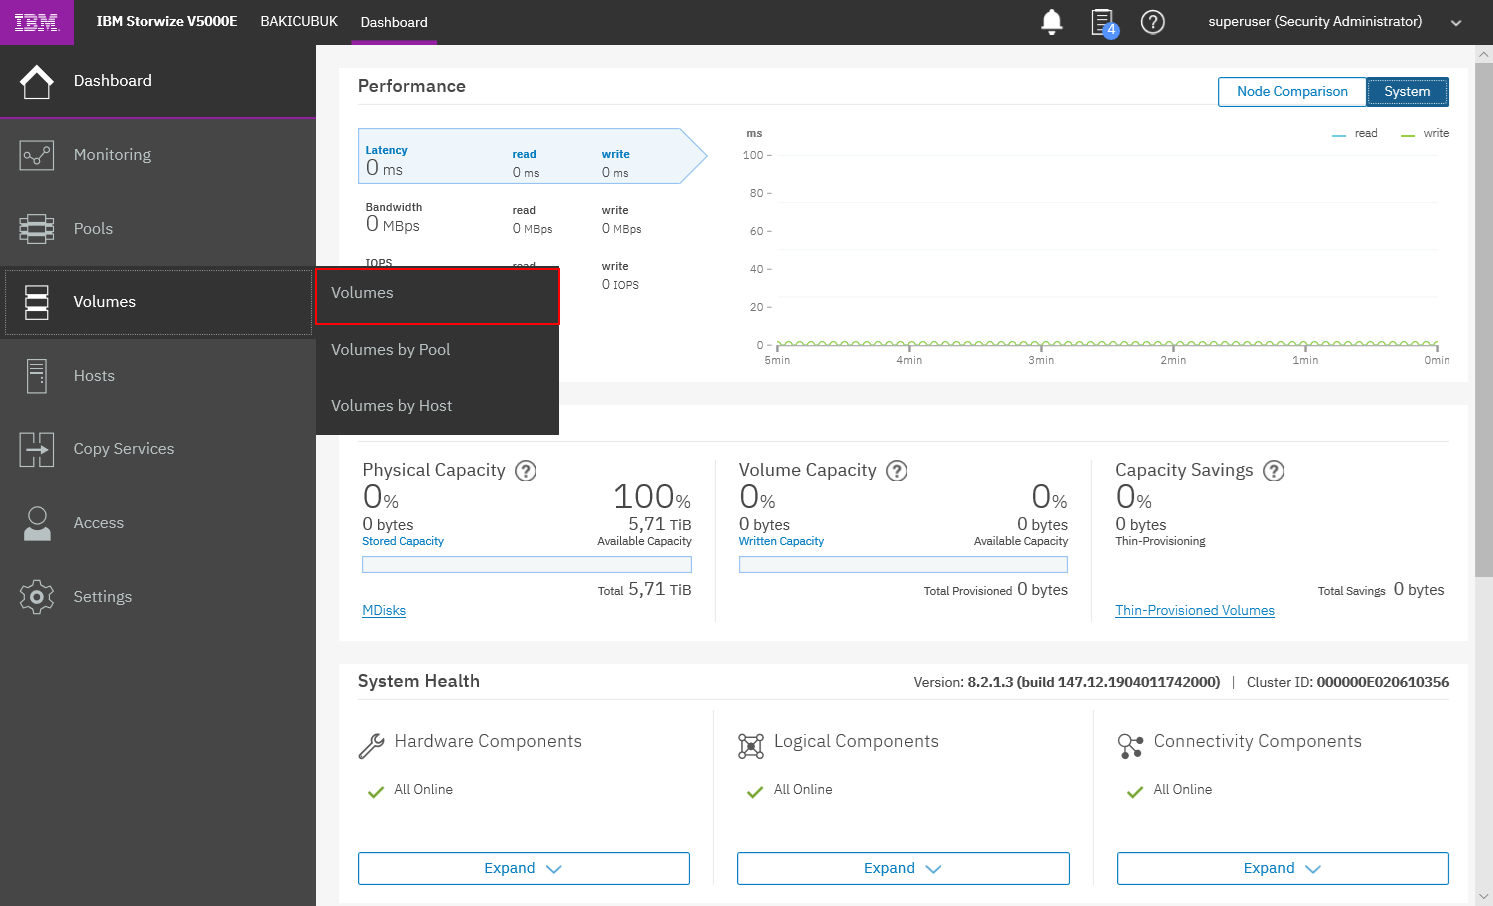Expand Connectivity Components section
The image size is (1493, 906).
pyautogui.click(x=1282, y=869)
